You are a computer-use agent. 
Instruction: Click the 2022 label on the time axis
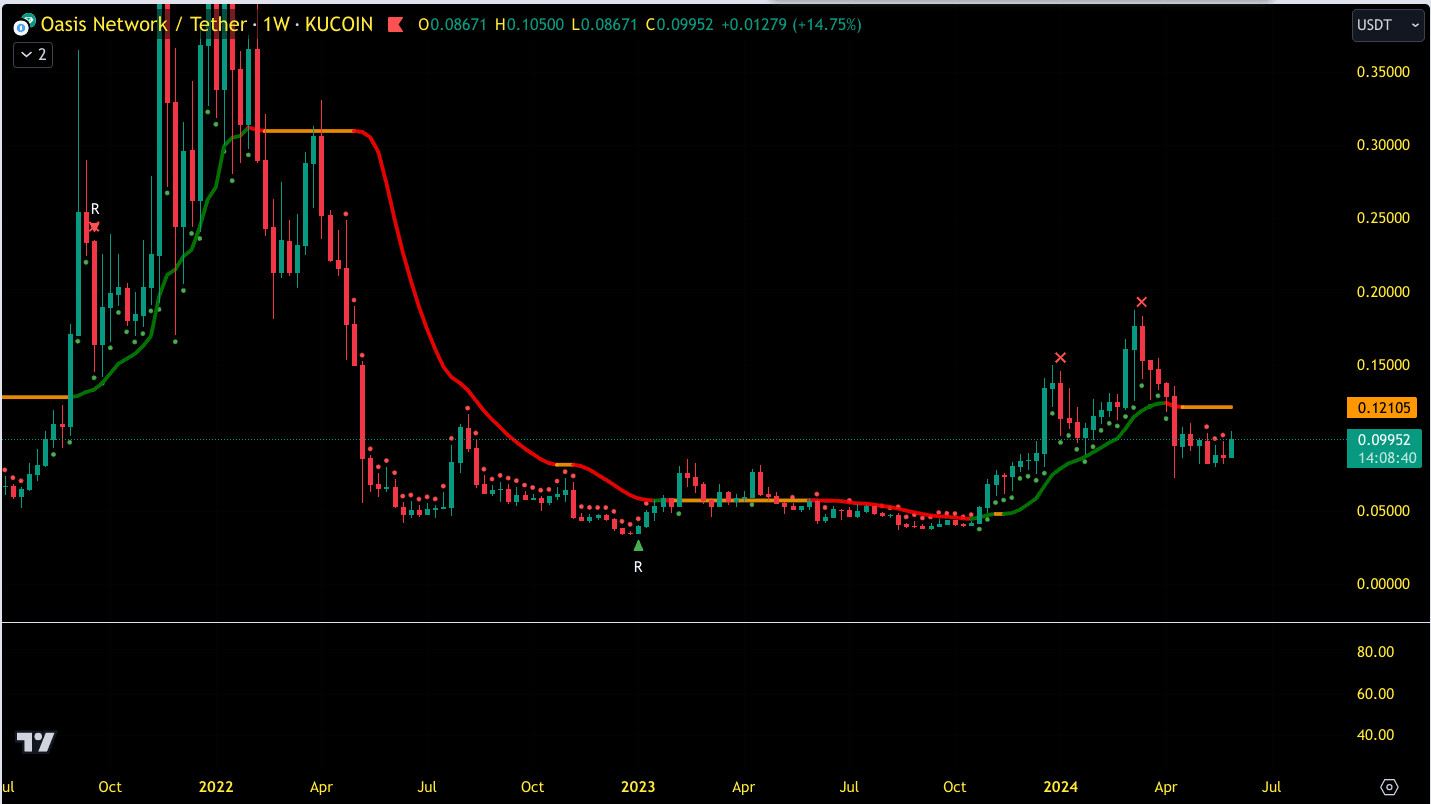(216, 787)
